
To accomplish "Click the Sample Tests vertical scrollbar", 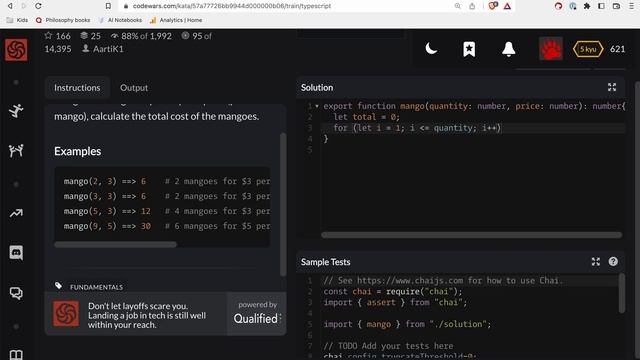I will click(622, 293).
